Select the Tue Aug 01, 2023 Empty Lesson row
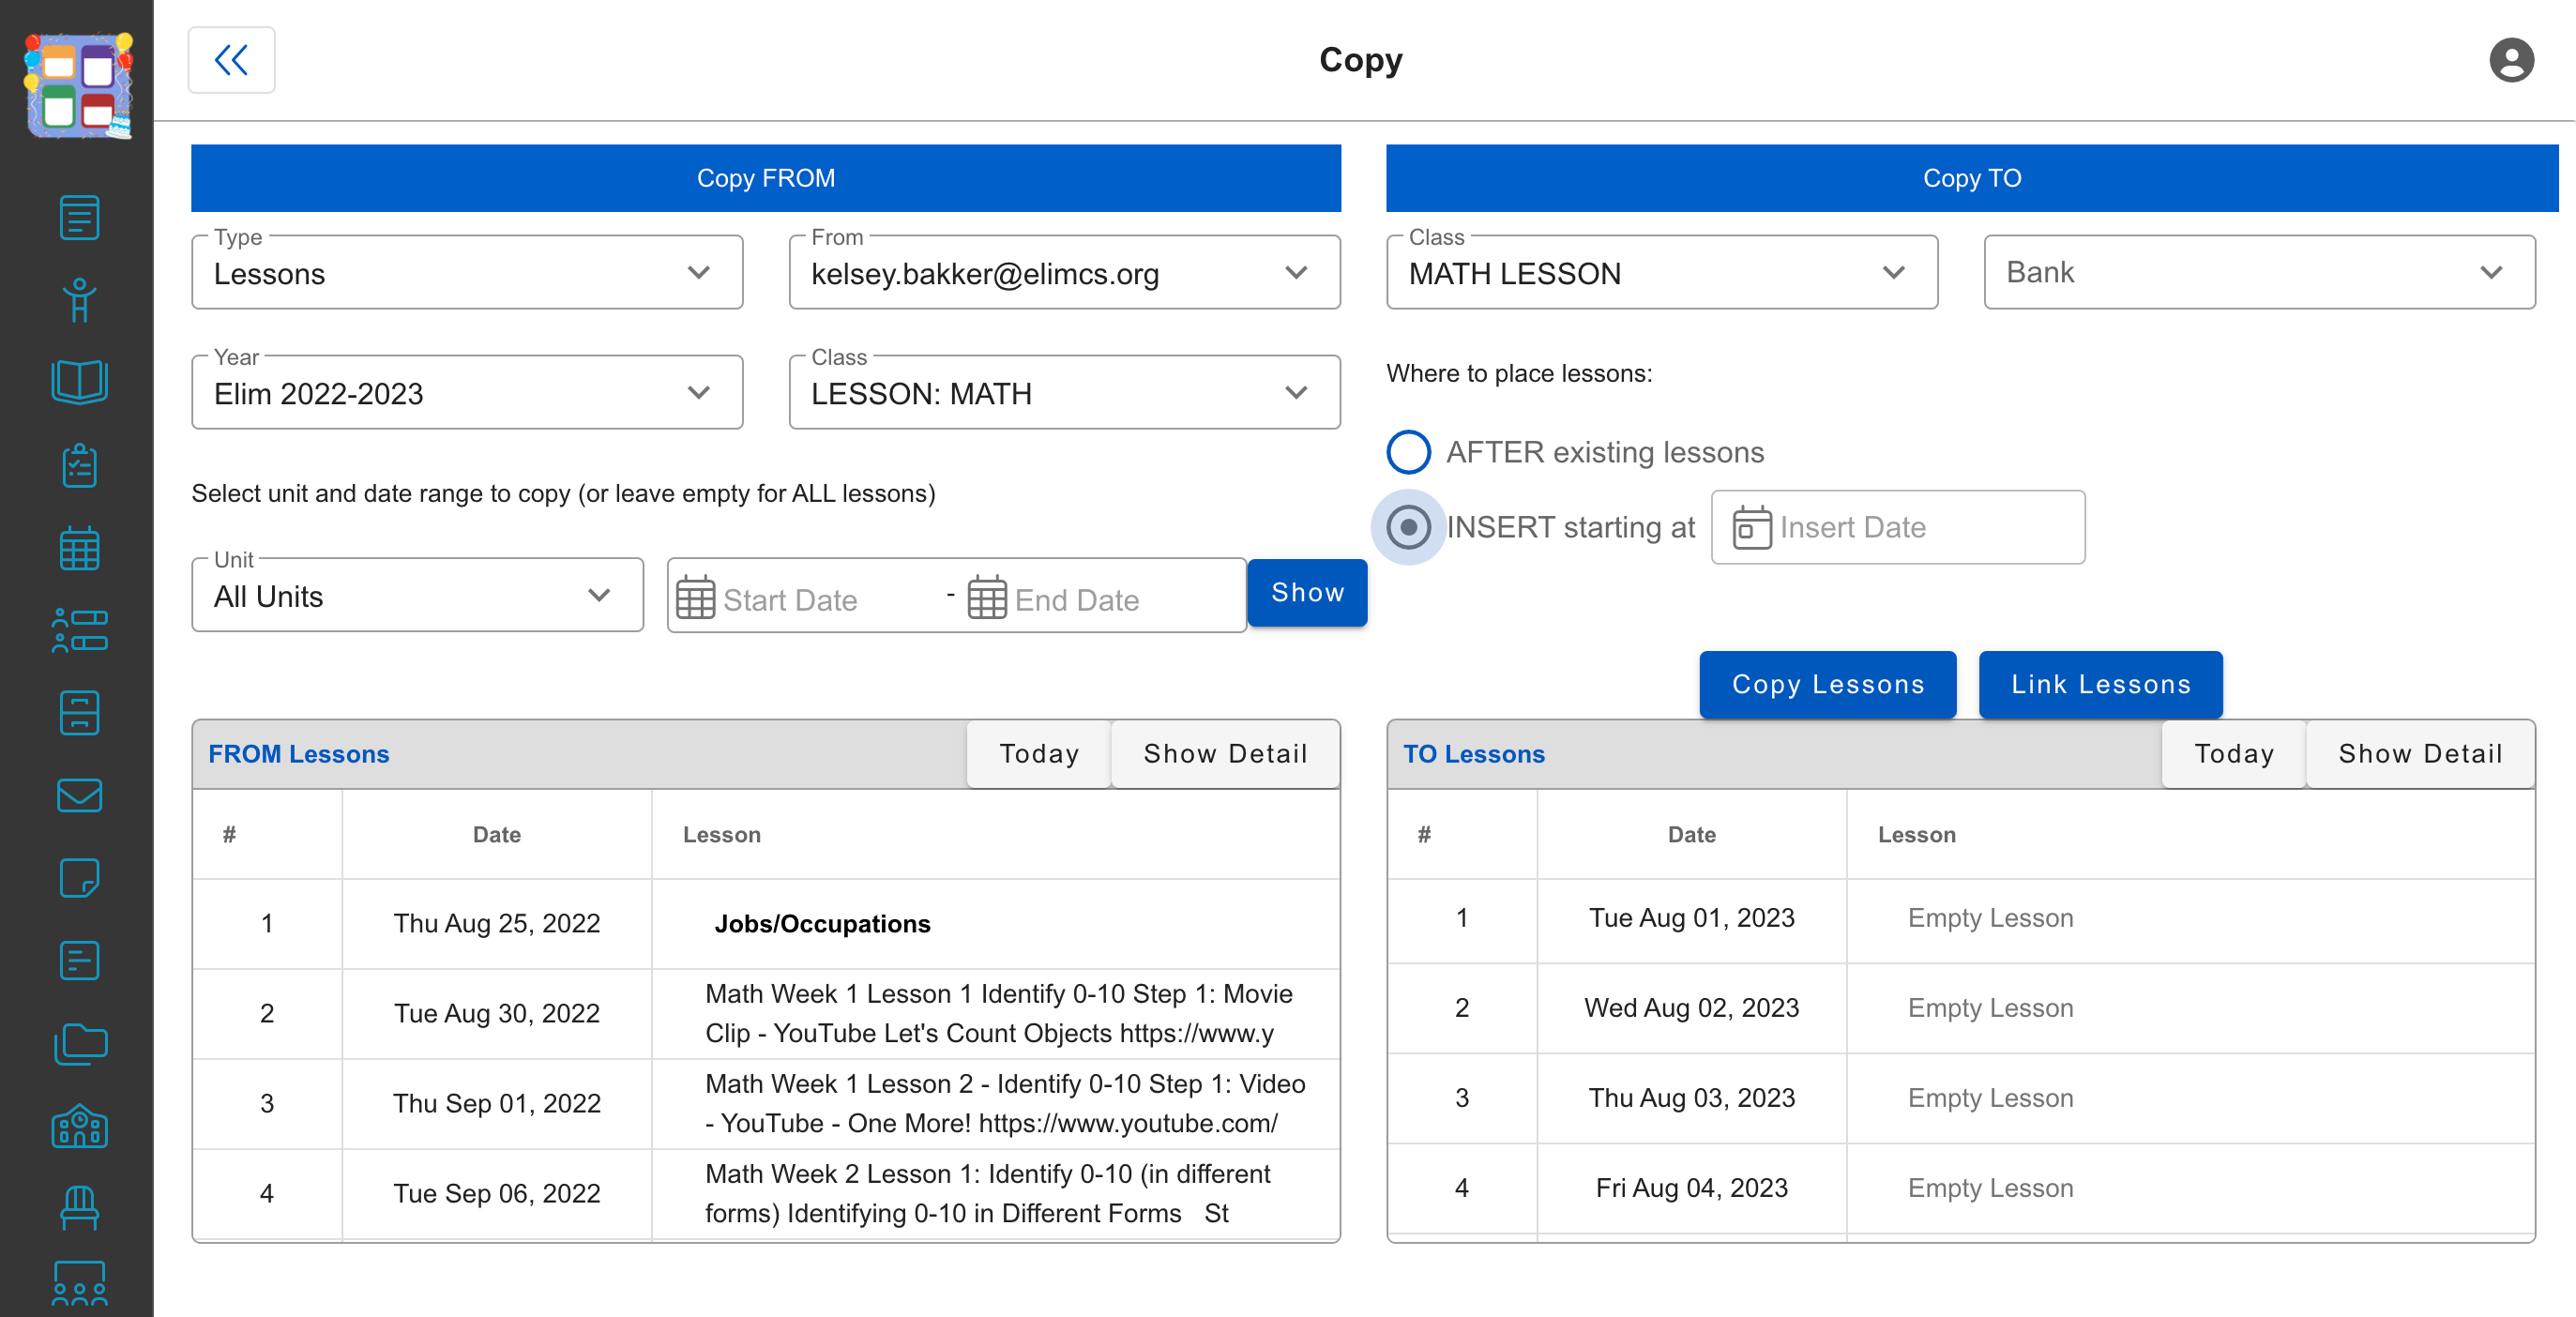The height and width of the screenshot is (1317, 2576). [1960, 918]
